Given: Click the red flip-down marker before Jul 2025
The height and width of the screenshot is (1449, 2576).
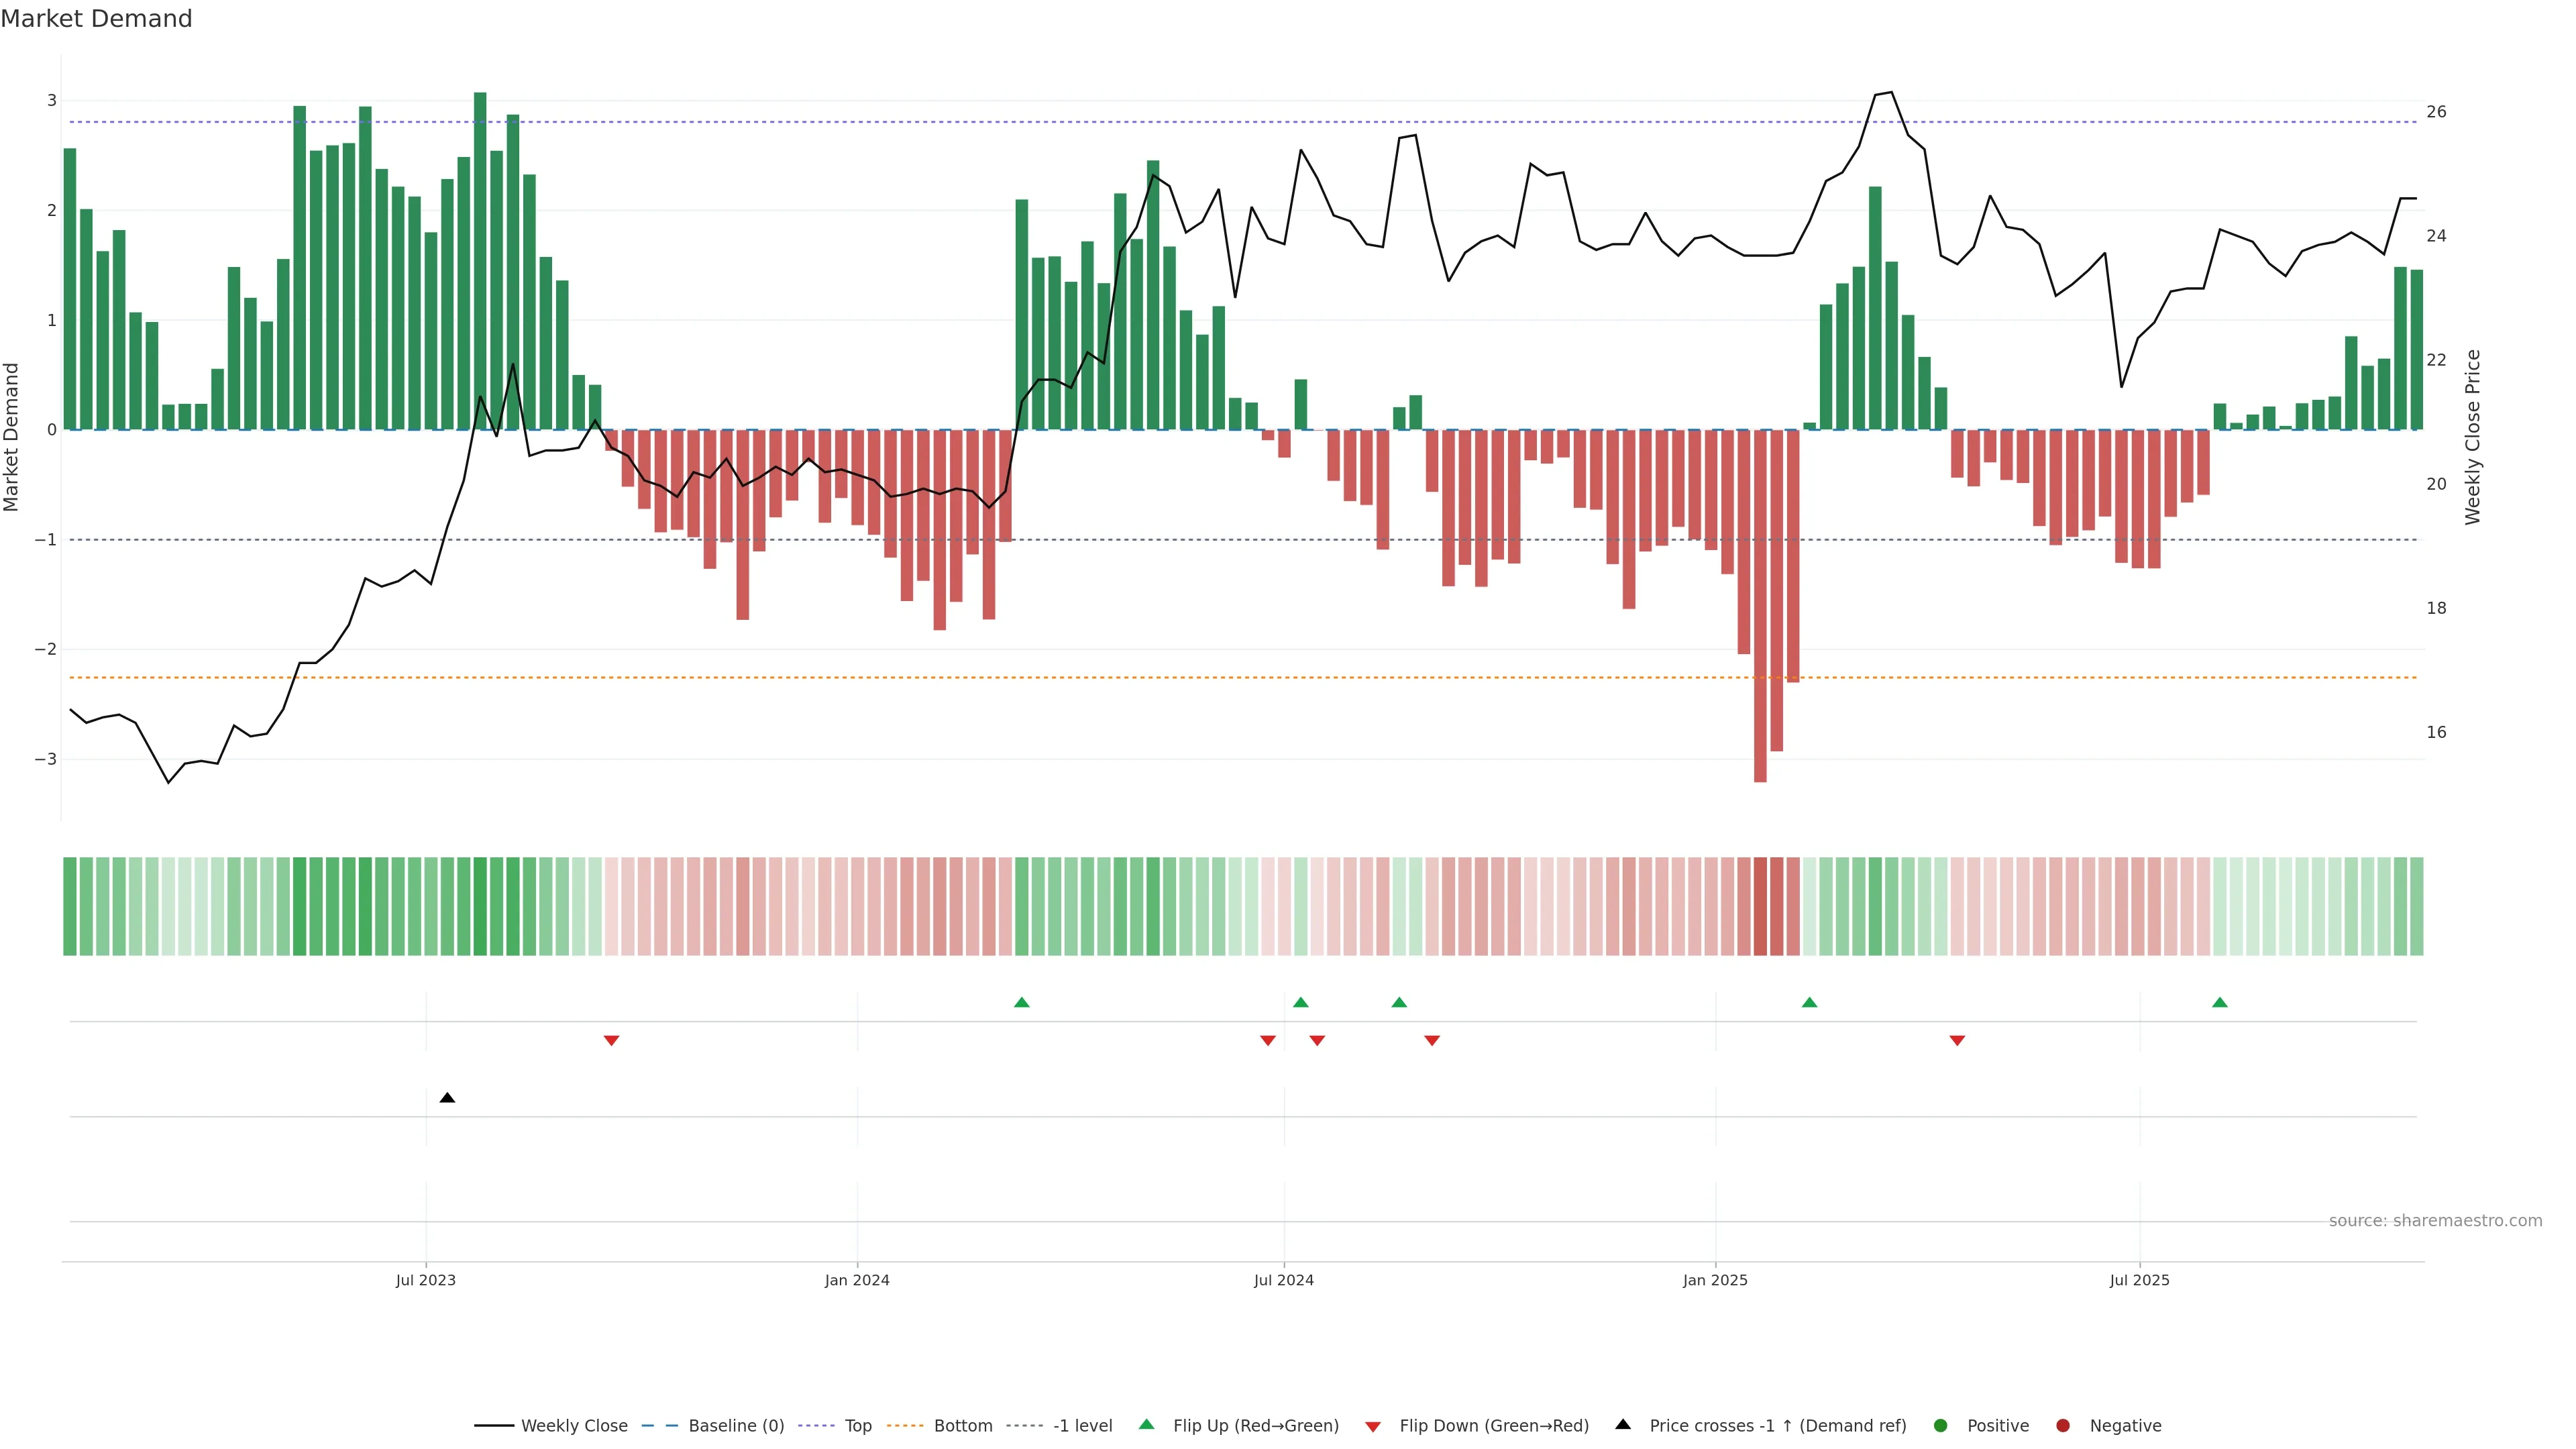Looking at the screenshot, I should point(1957,1041).
